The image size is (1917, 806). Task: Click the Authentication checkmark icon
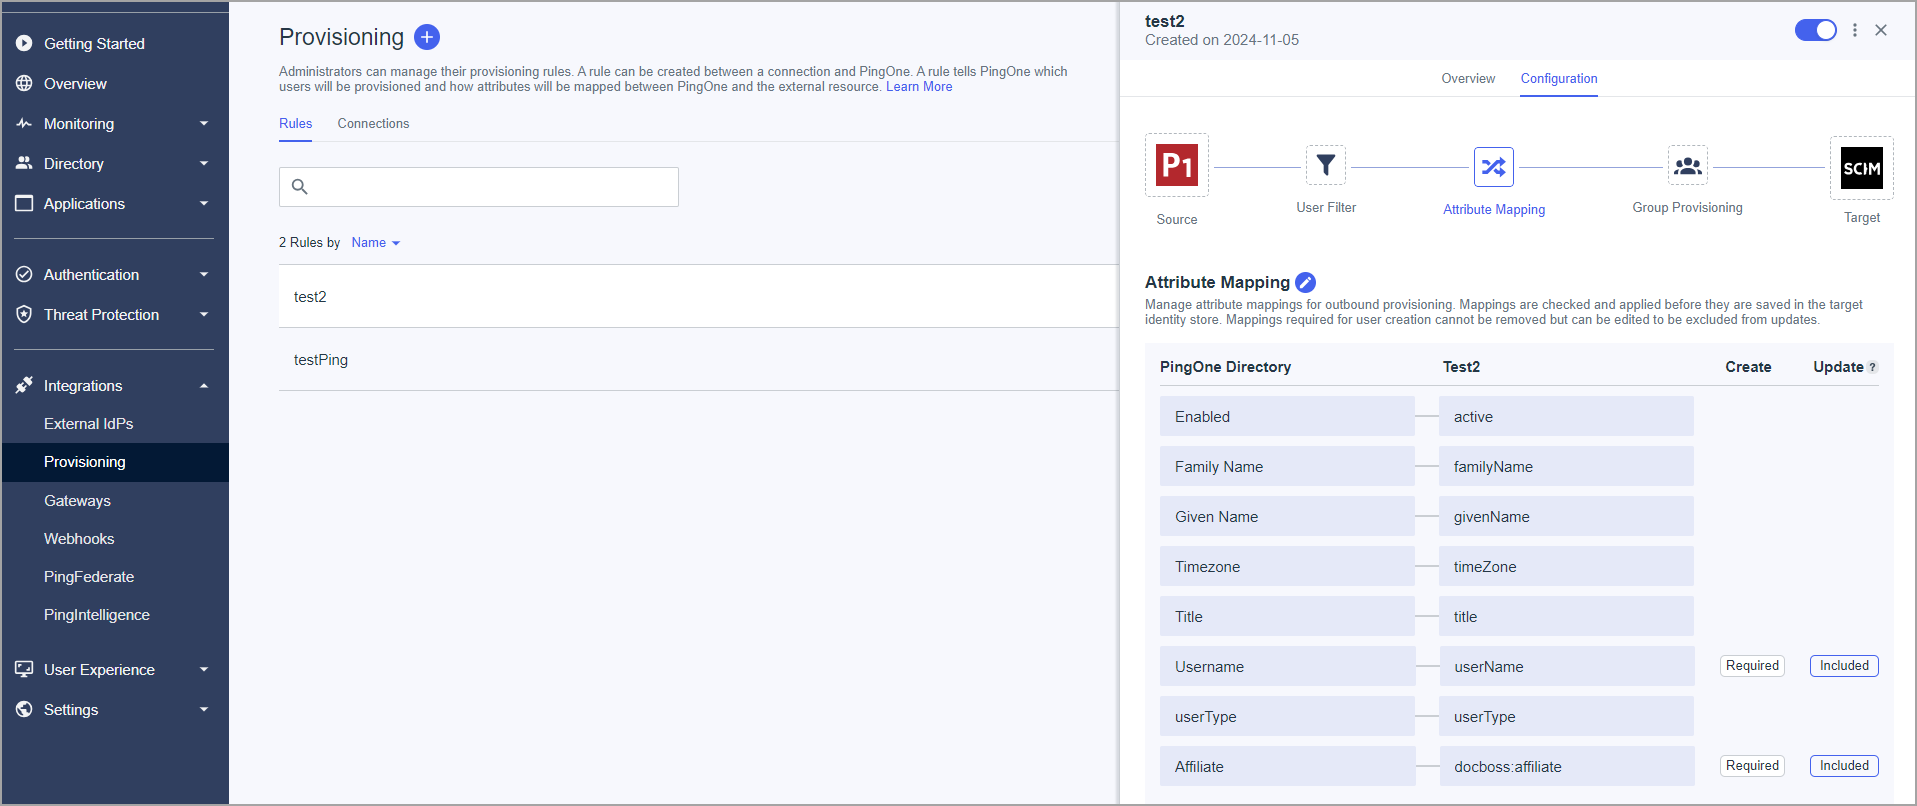(24, 274)
